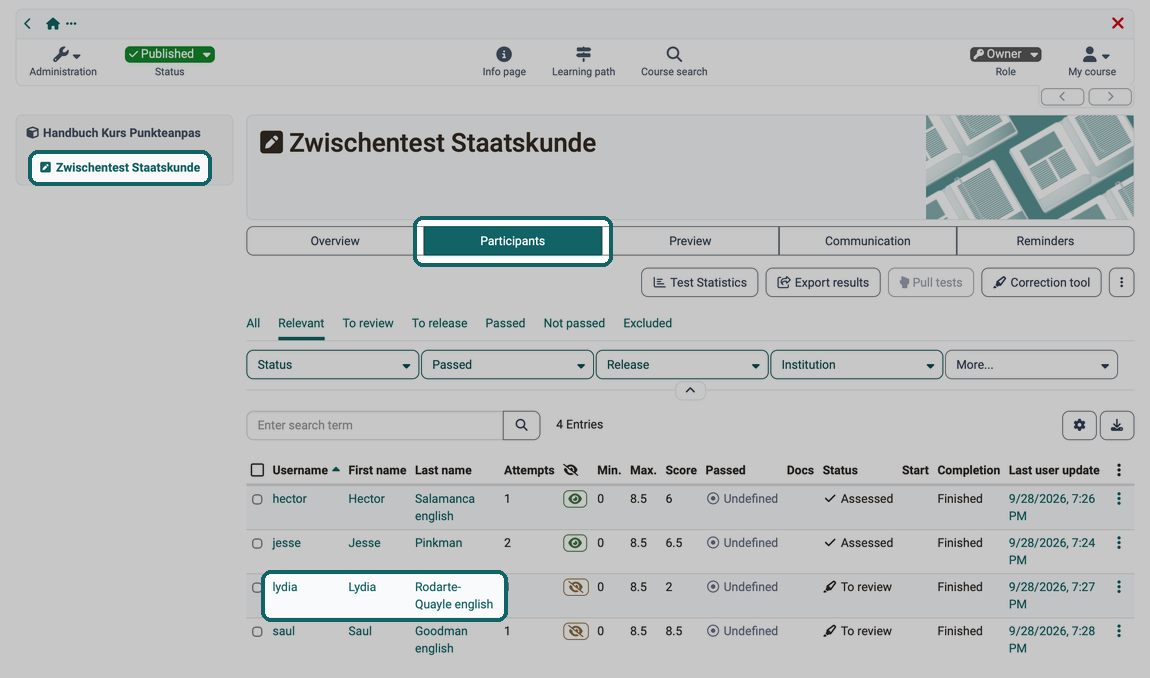Open the Administration wrench menu
The height and width of the screenshot is (678, 1150).
(66, 54)
